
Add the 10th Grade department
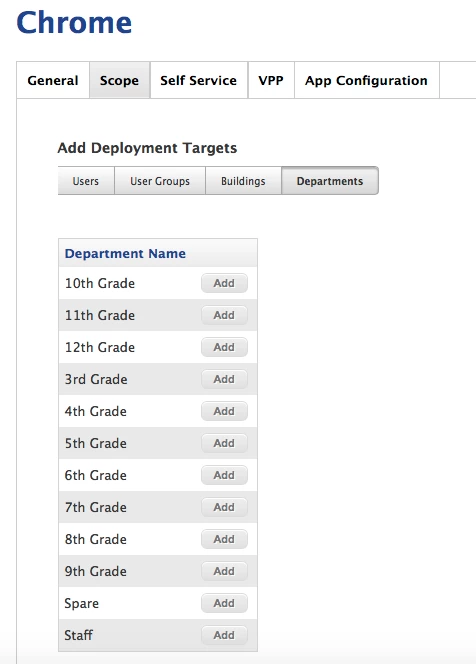tap(224, 283)
